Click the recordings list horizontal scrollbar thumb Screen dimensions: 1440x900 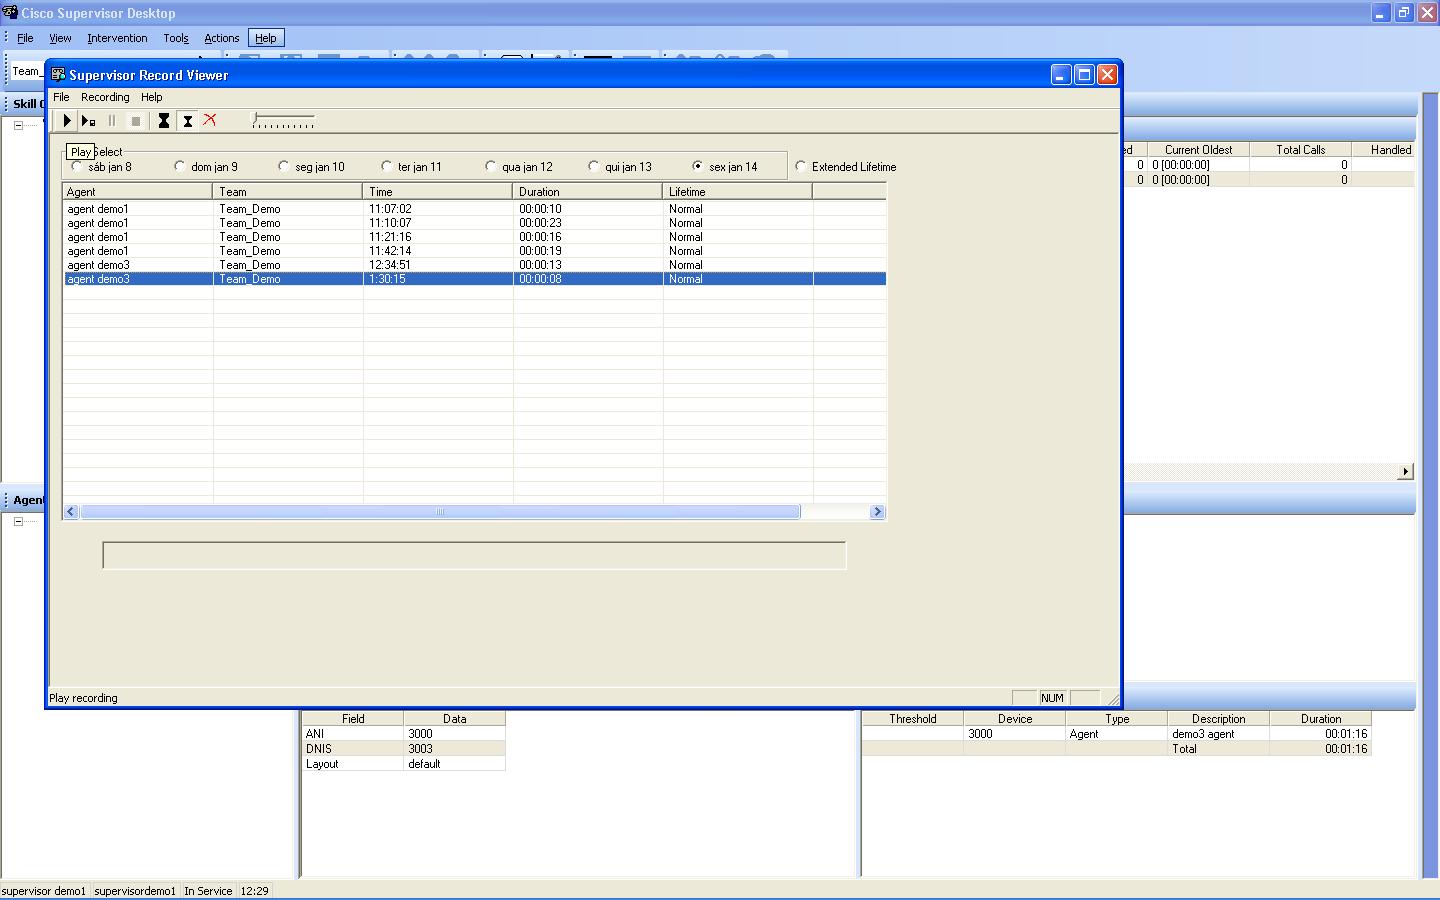tap(440, 511)
